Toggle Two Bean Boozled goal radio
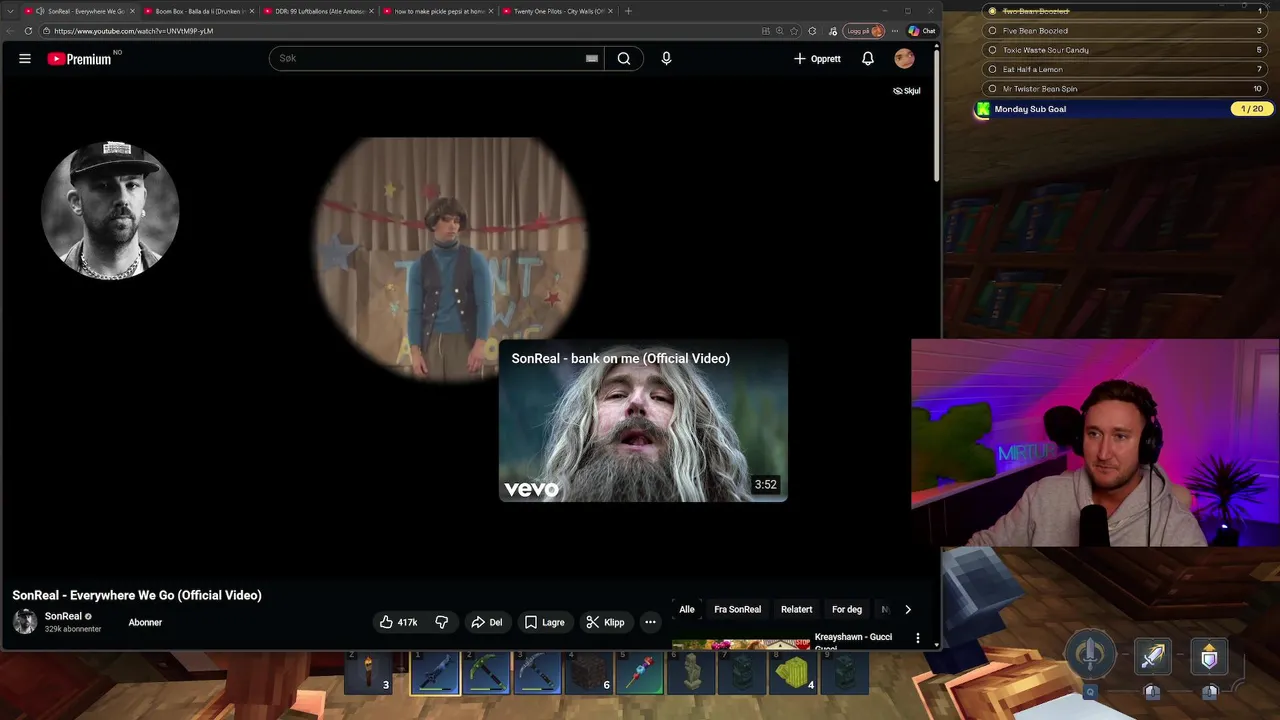The width and height of the screenshot is (1280, 720). pyautogui.click(x=992, y=11)
